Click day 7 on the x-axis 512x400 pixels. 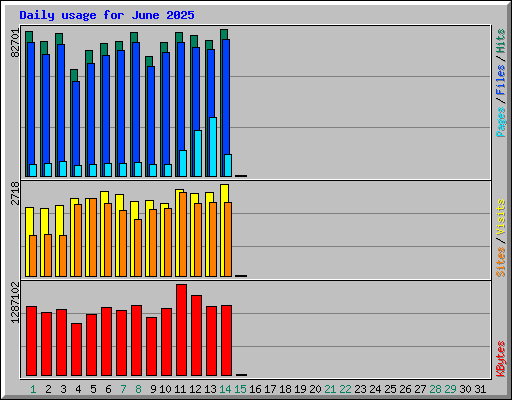(123, 389)
